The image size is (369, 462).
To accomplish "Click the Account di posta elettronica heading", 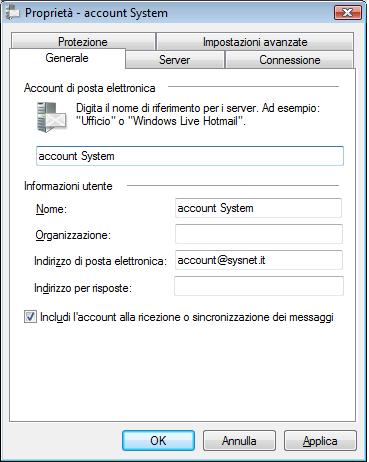I will pos(90,88).
